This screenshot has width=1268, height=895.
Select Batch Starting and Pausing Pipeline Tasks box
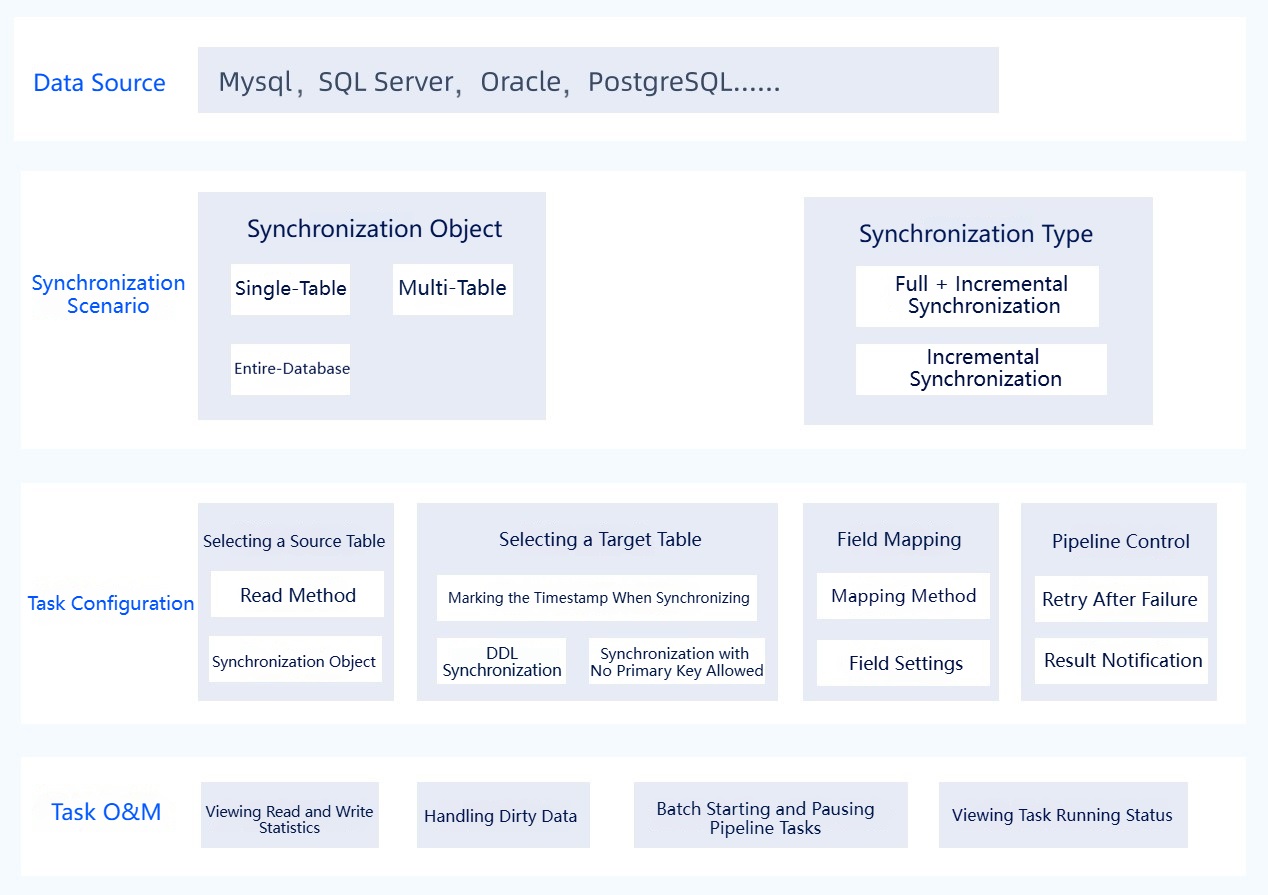tap(771, 815)
